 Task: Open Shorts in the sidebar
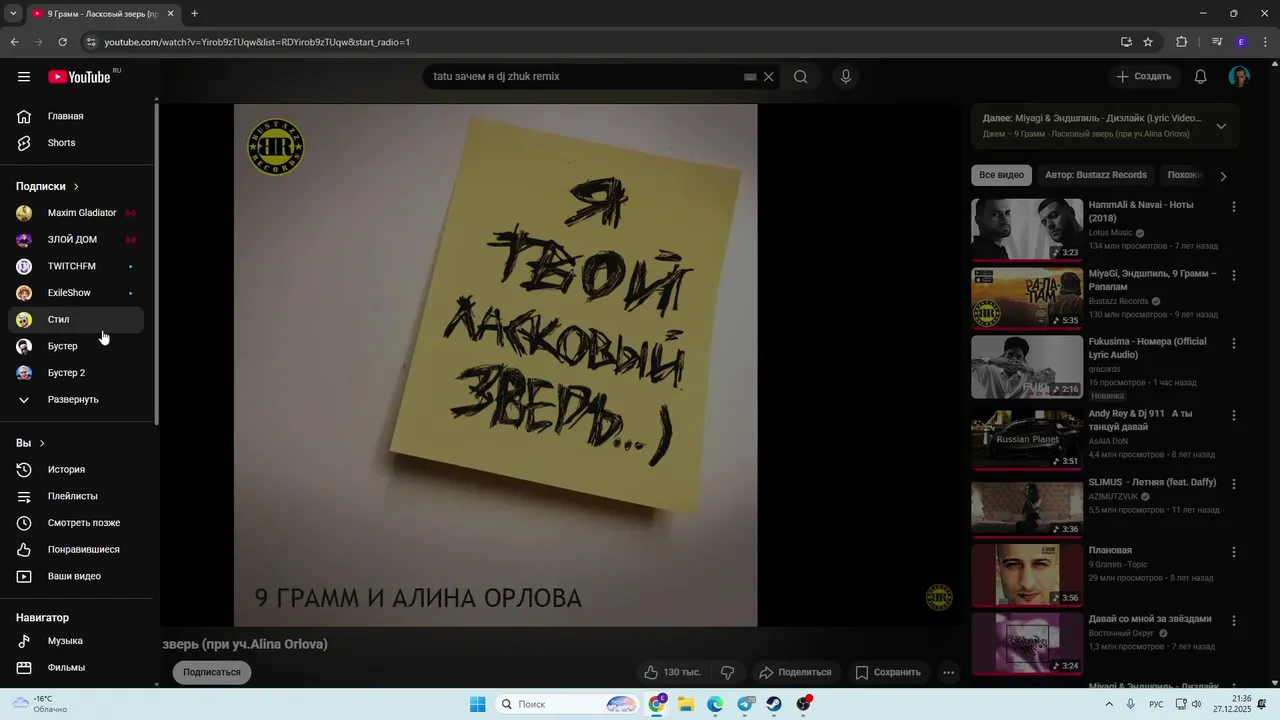[x=77, y=143]
